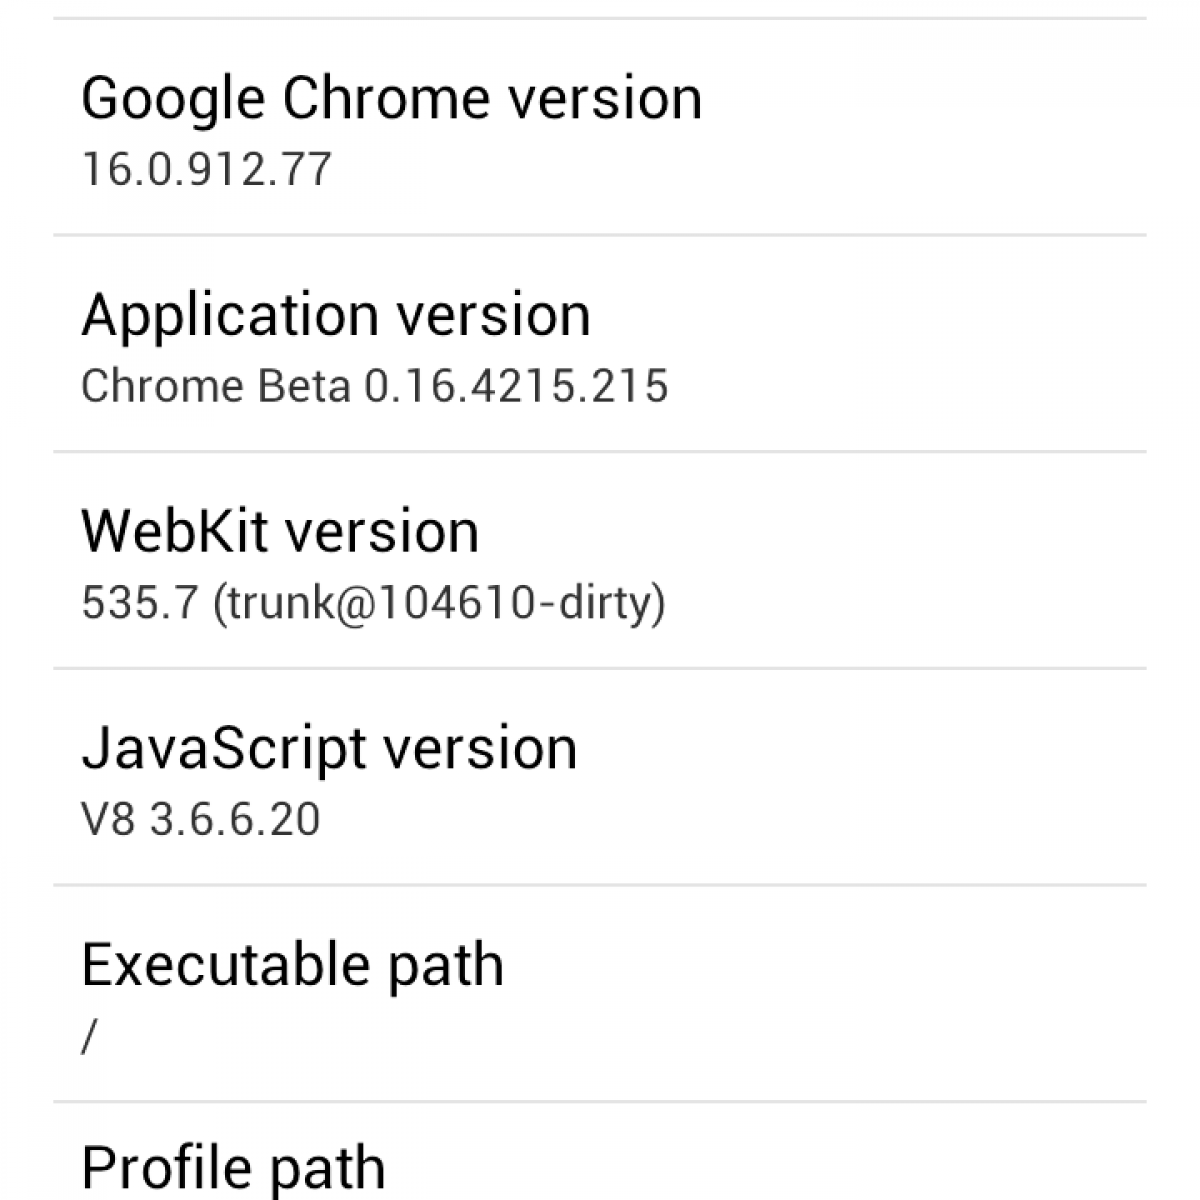Click the word Application in second heading
Screen dimensions: 1200x1200
point(230,315)
